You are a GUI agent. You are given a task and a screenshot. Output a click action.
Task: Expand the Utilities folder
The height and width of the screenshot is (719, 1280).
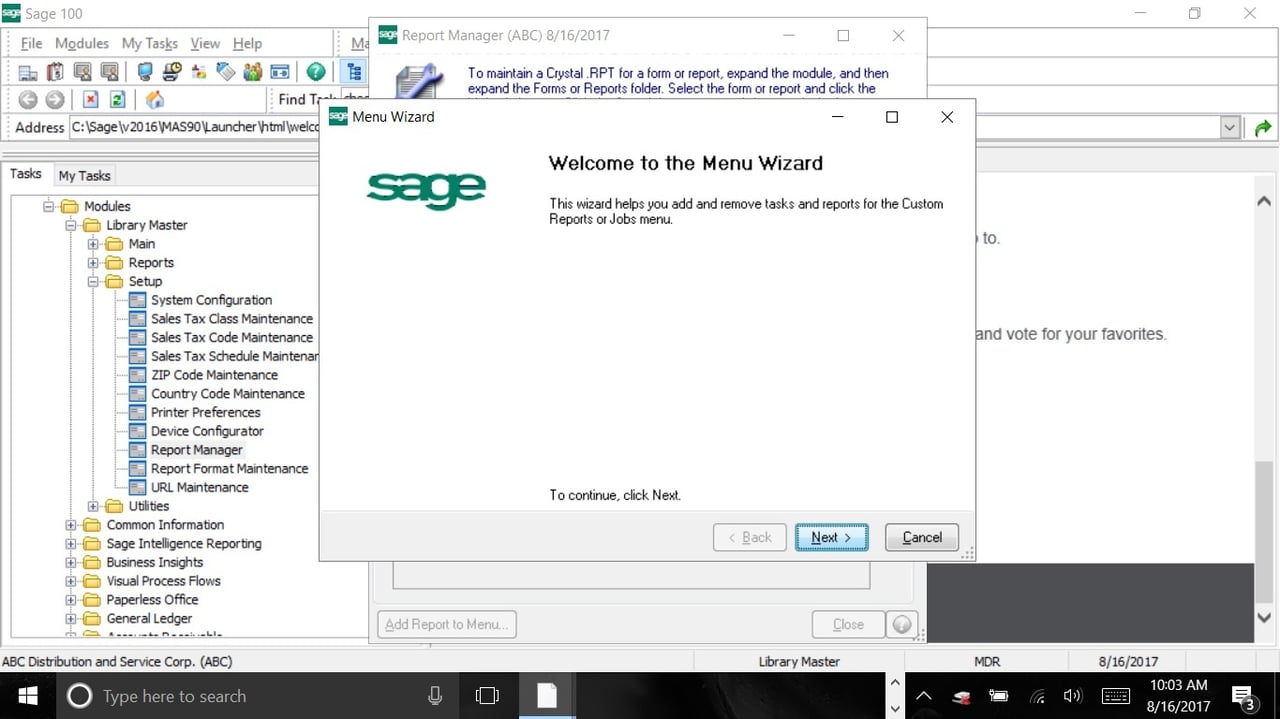92,506
